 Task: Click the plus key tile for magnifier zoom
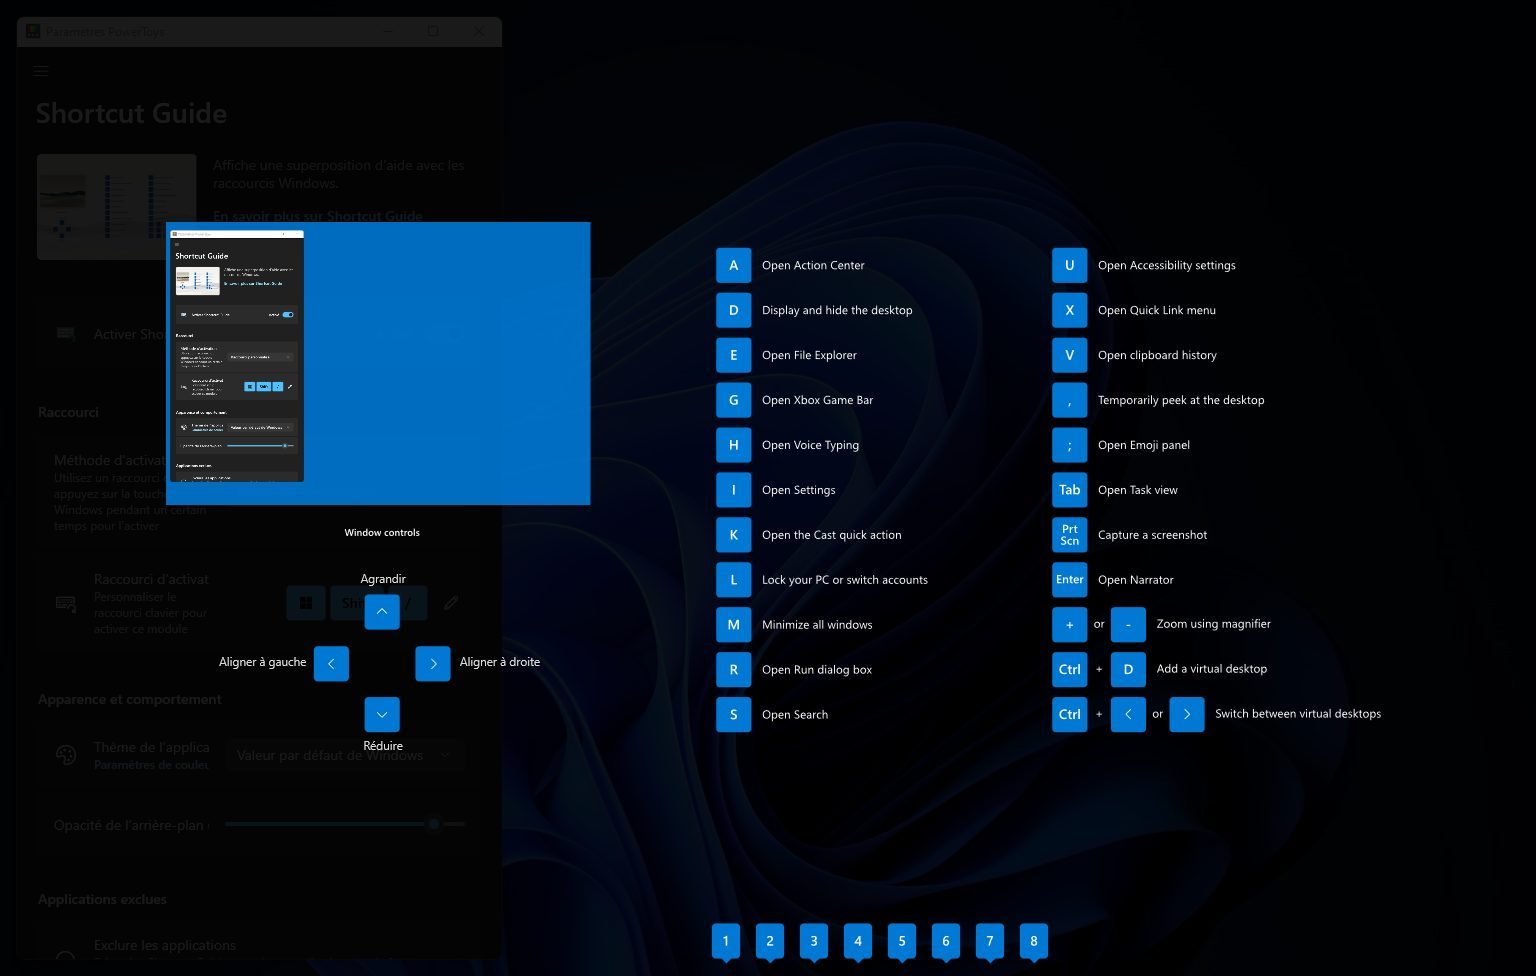(1069, 624)
